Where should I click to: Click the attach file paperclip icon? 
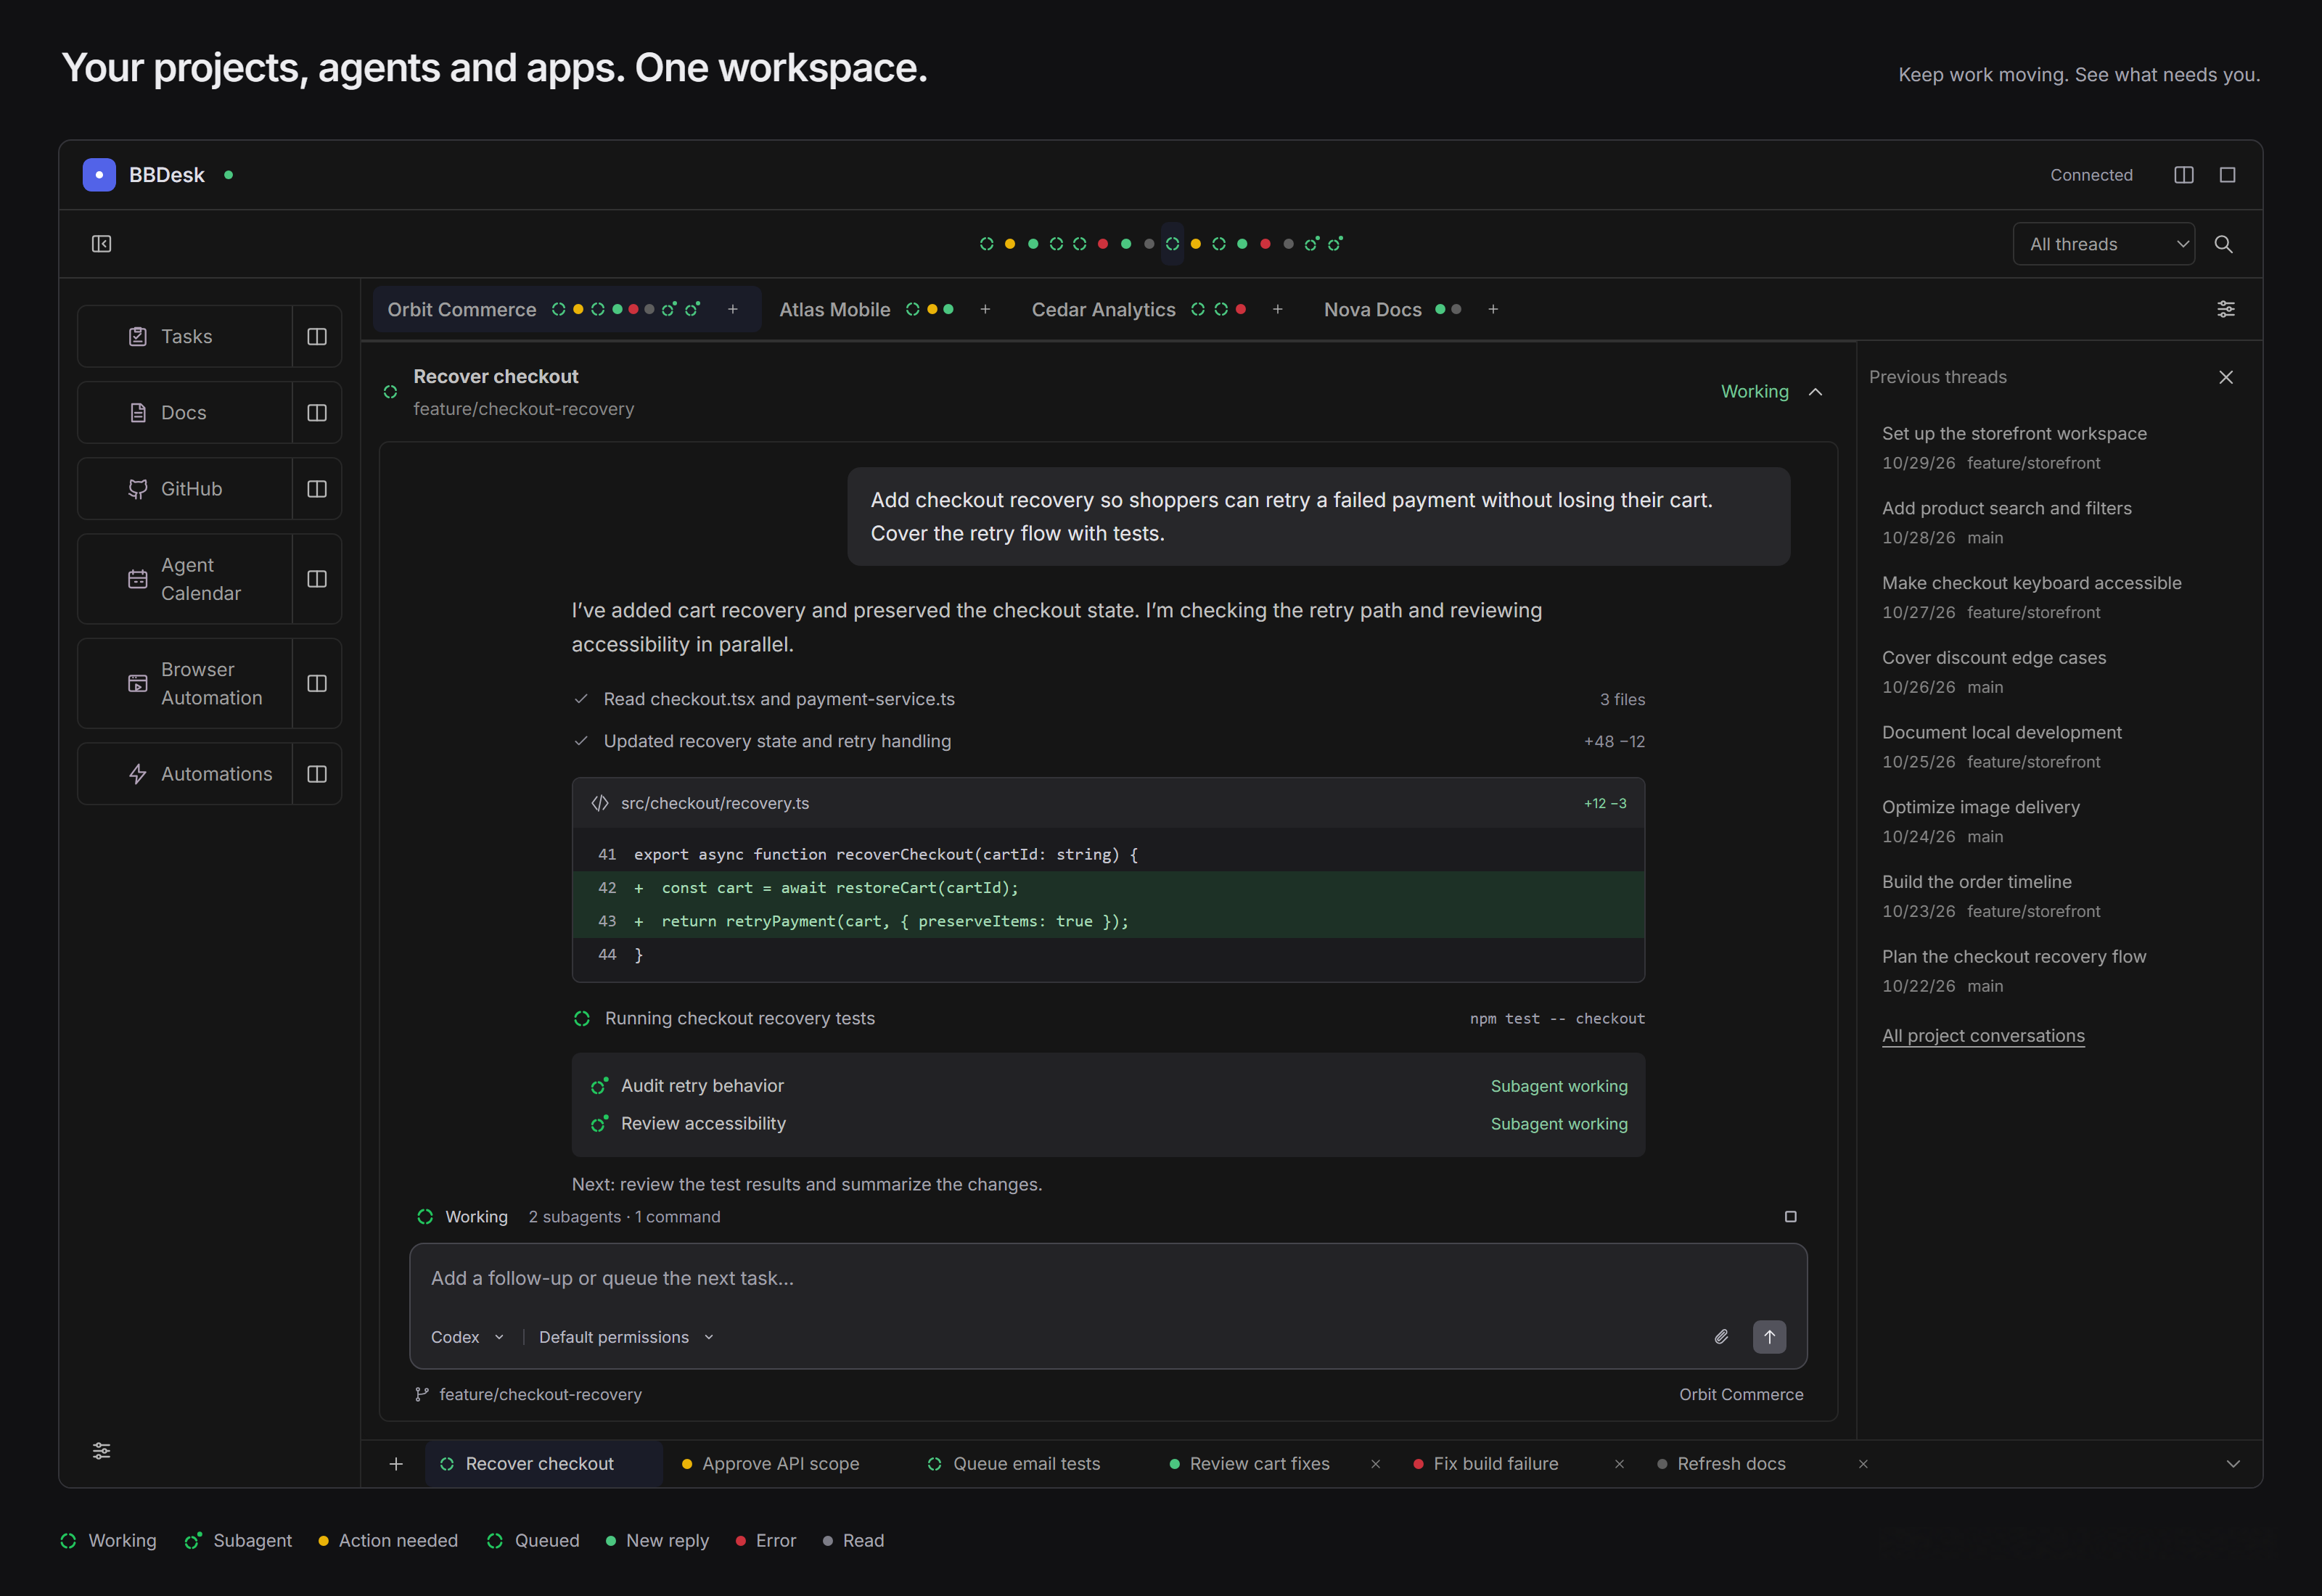1721,1337
